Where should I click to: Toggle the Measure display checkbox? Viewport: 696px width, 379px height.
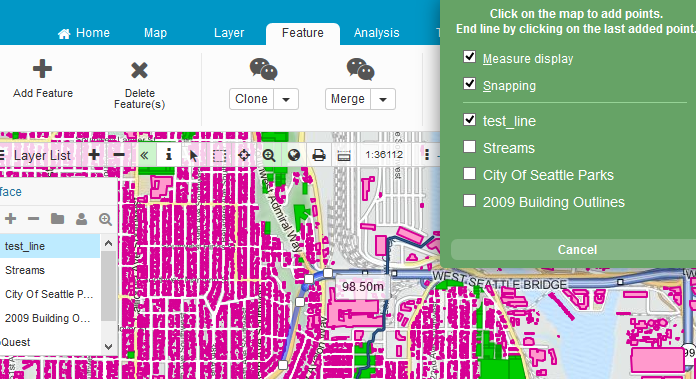point(470,57)
